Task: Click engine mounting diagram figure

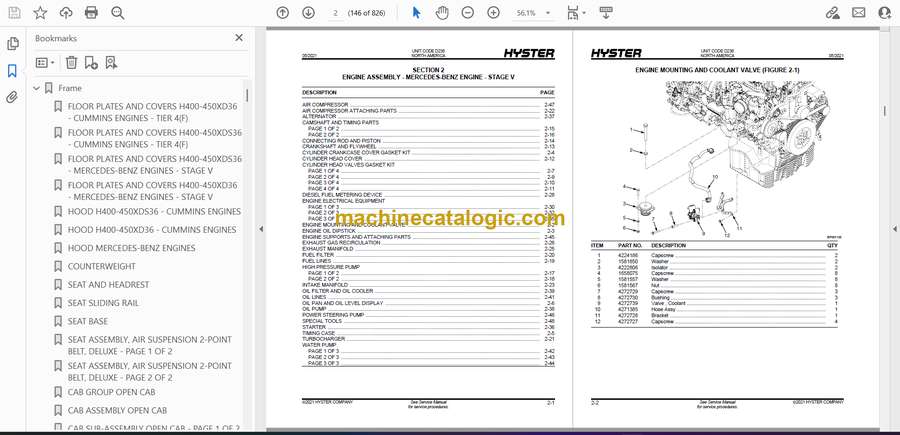Action: tap(729, 158)
